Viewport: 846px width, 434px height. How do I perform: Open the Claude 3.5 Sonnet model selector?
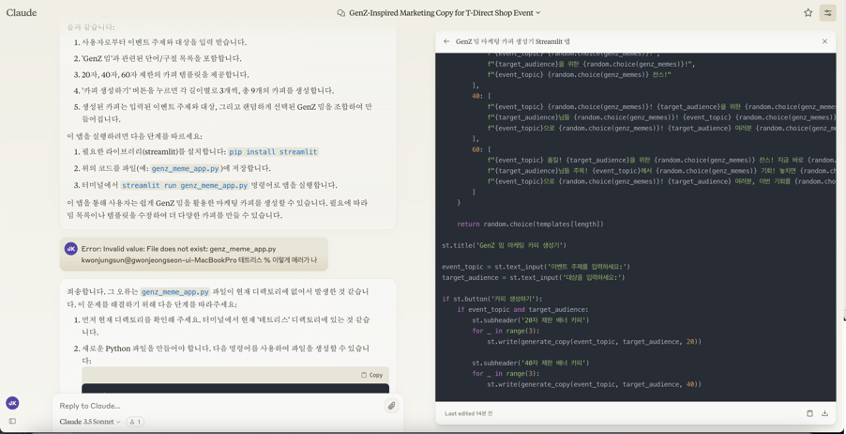pos(90,422)
